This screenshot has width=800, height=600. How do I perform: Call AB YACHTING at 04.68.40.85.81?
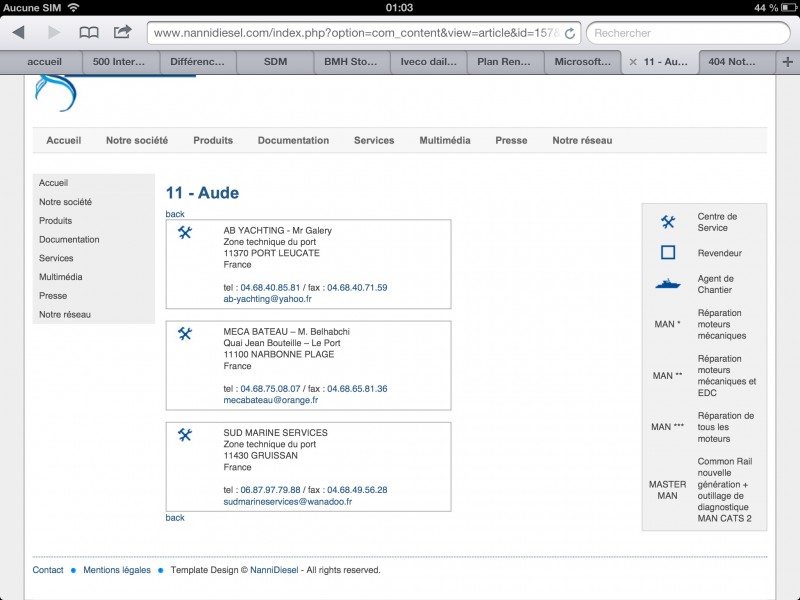click(x=270, y=288)
